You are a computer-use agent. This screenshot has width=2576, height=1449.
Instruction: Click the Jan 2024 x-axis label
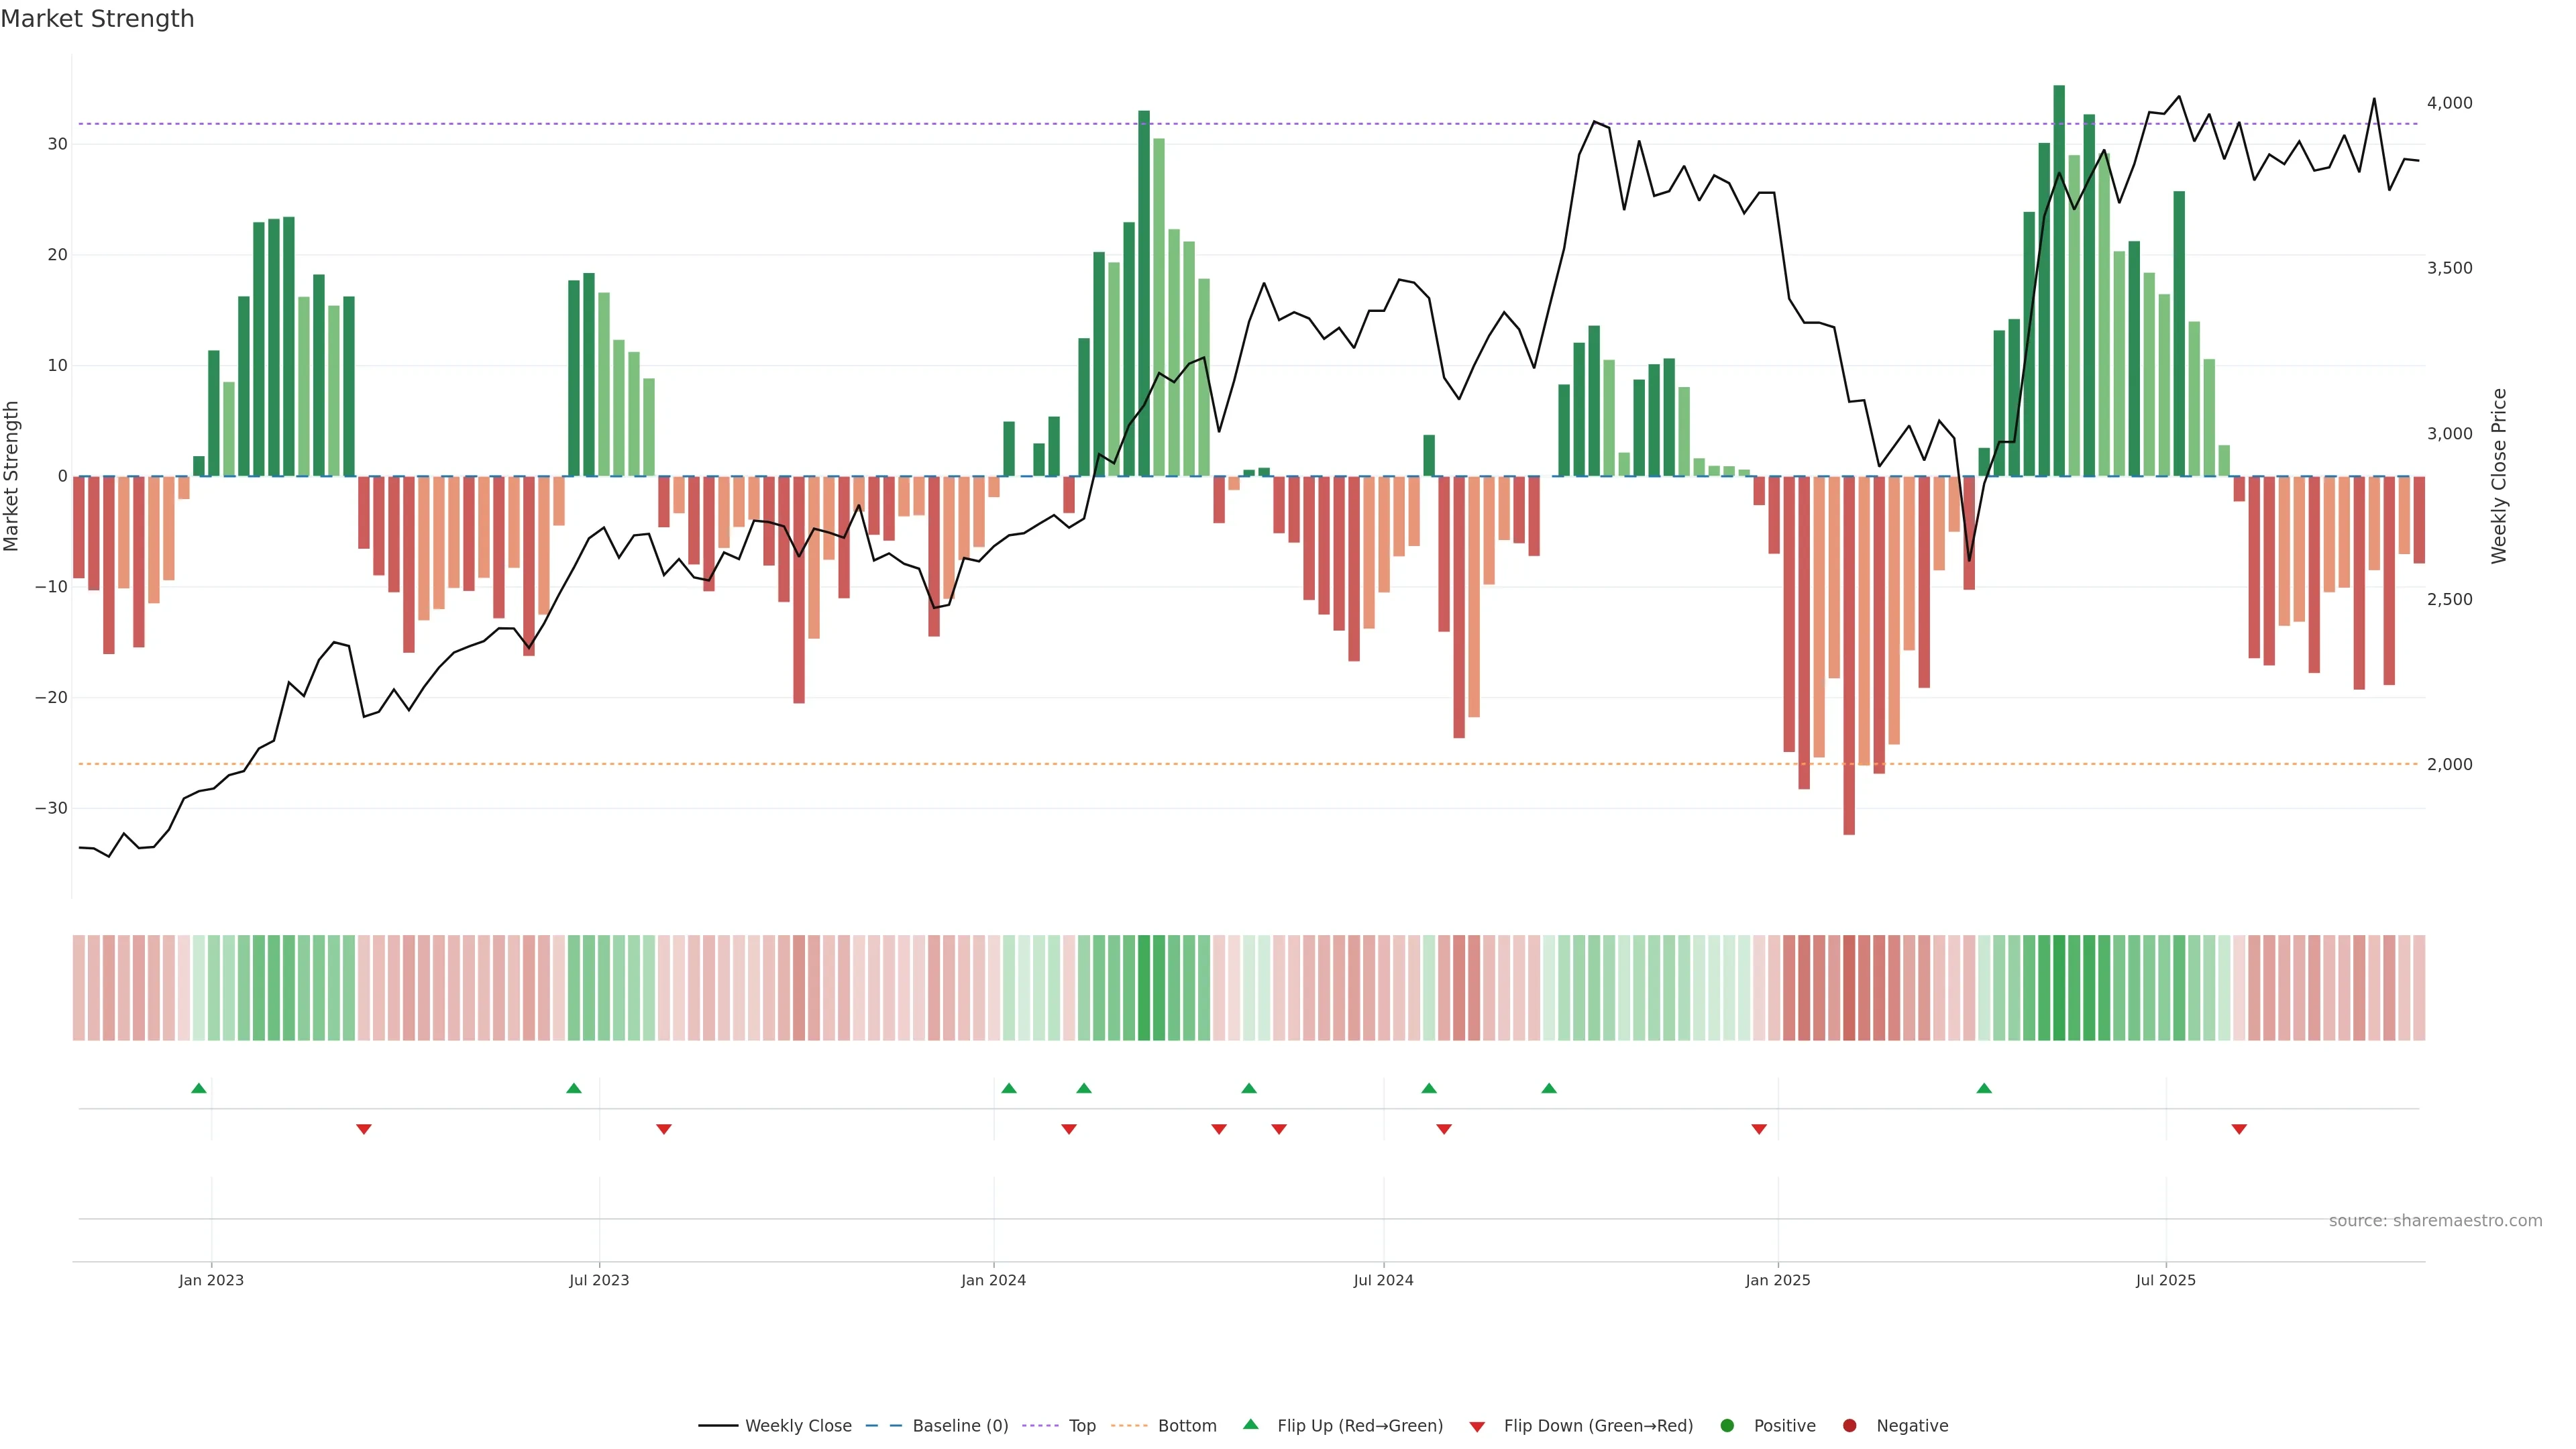pos(993,1280)
